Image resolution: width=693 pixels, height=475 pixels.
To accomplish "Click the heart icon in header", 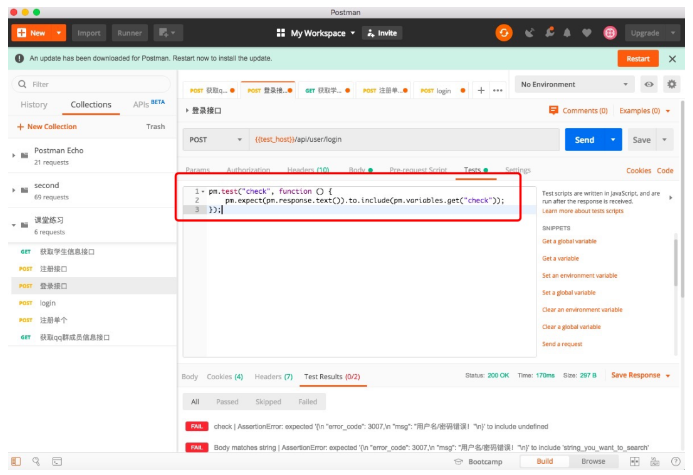I will tap(586, 33).
